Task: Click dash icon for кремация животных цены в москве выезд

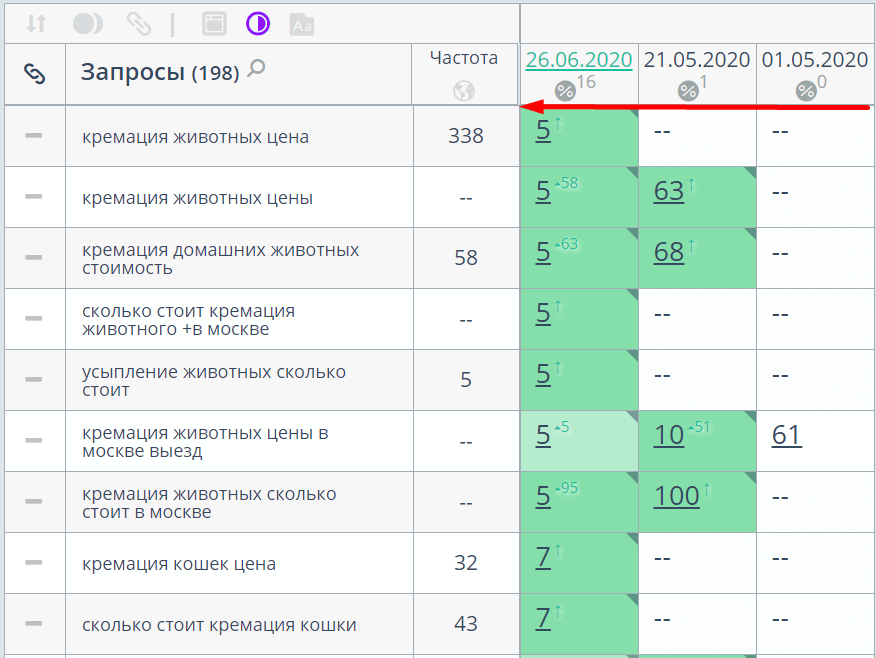Action: click(34, 440)
